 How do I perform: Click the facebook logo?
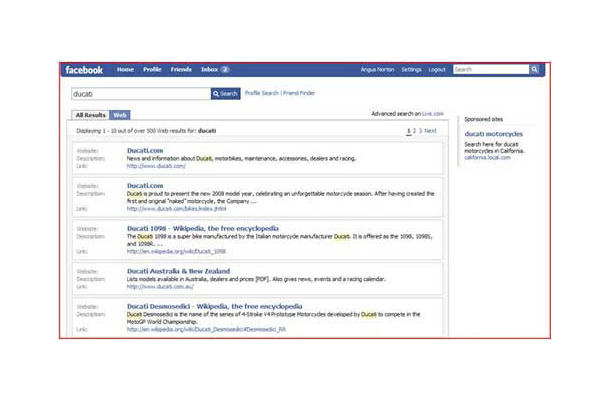click(84, 70)
